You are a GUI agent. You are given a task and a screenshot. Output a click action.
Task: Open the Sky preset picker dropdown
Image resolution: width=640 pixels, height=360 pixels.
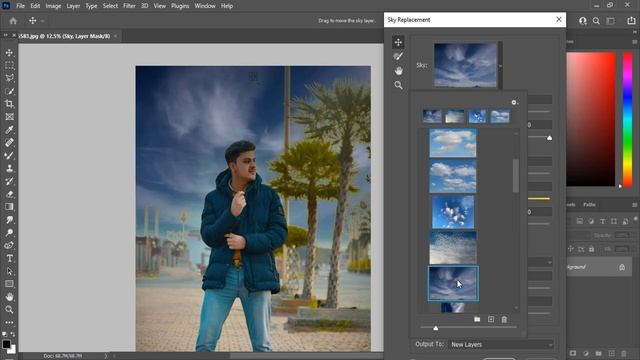tap(500, 65)
